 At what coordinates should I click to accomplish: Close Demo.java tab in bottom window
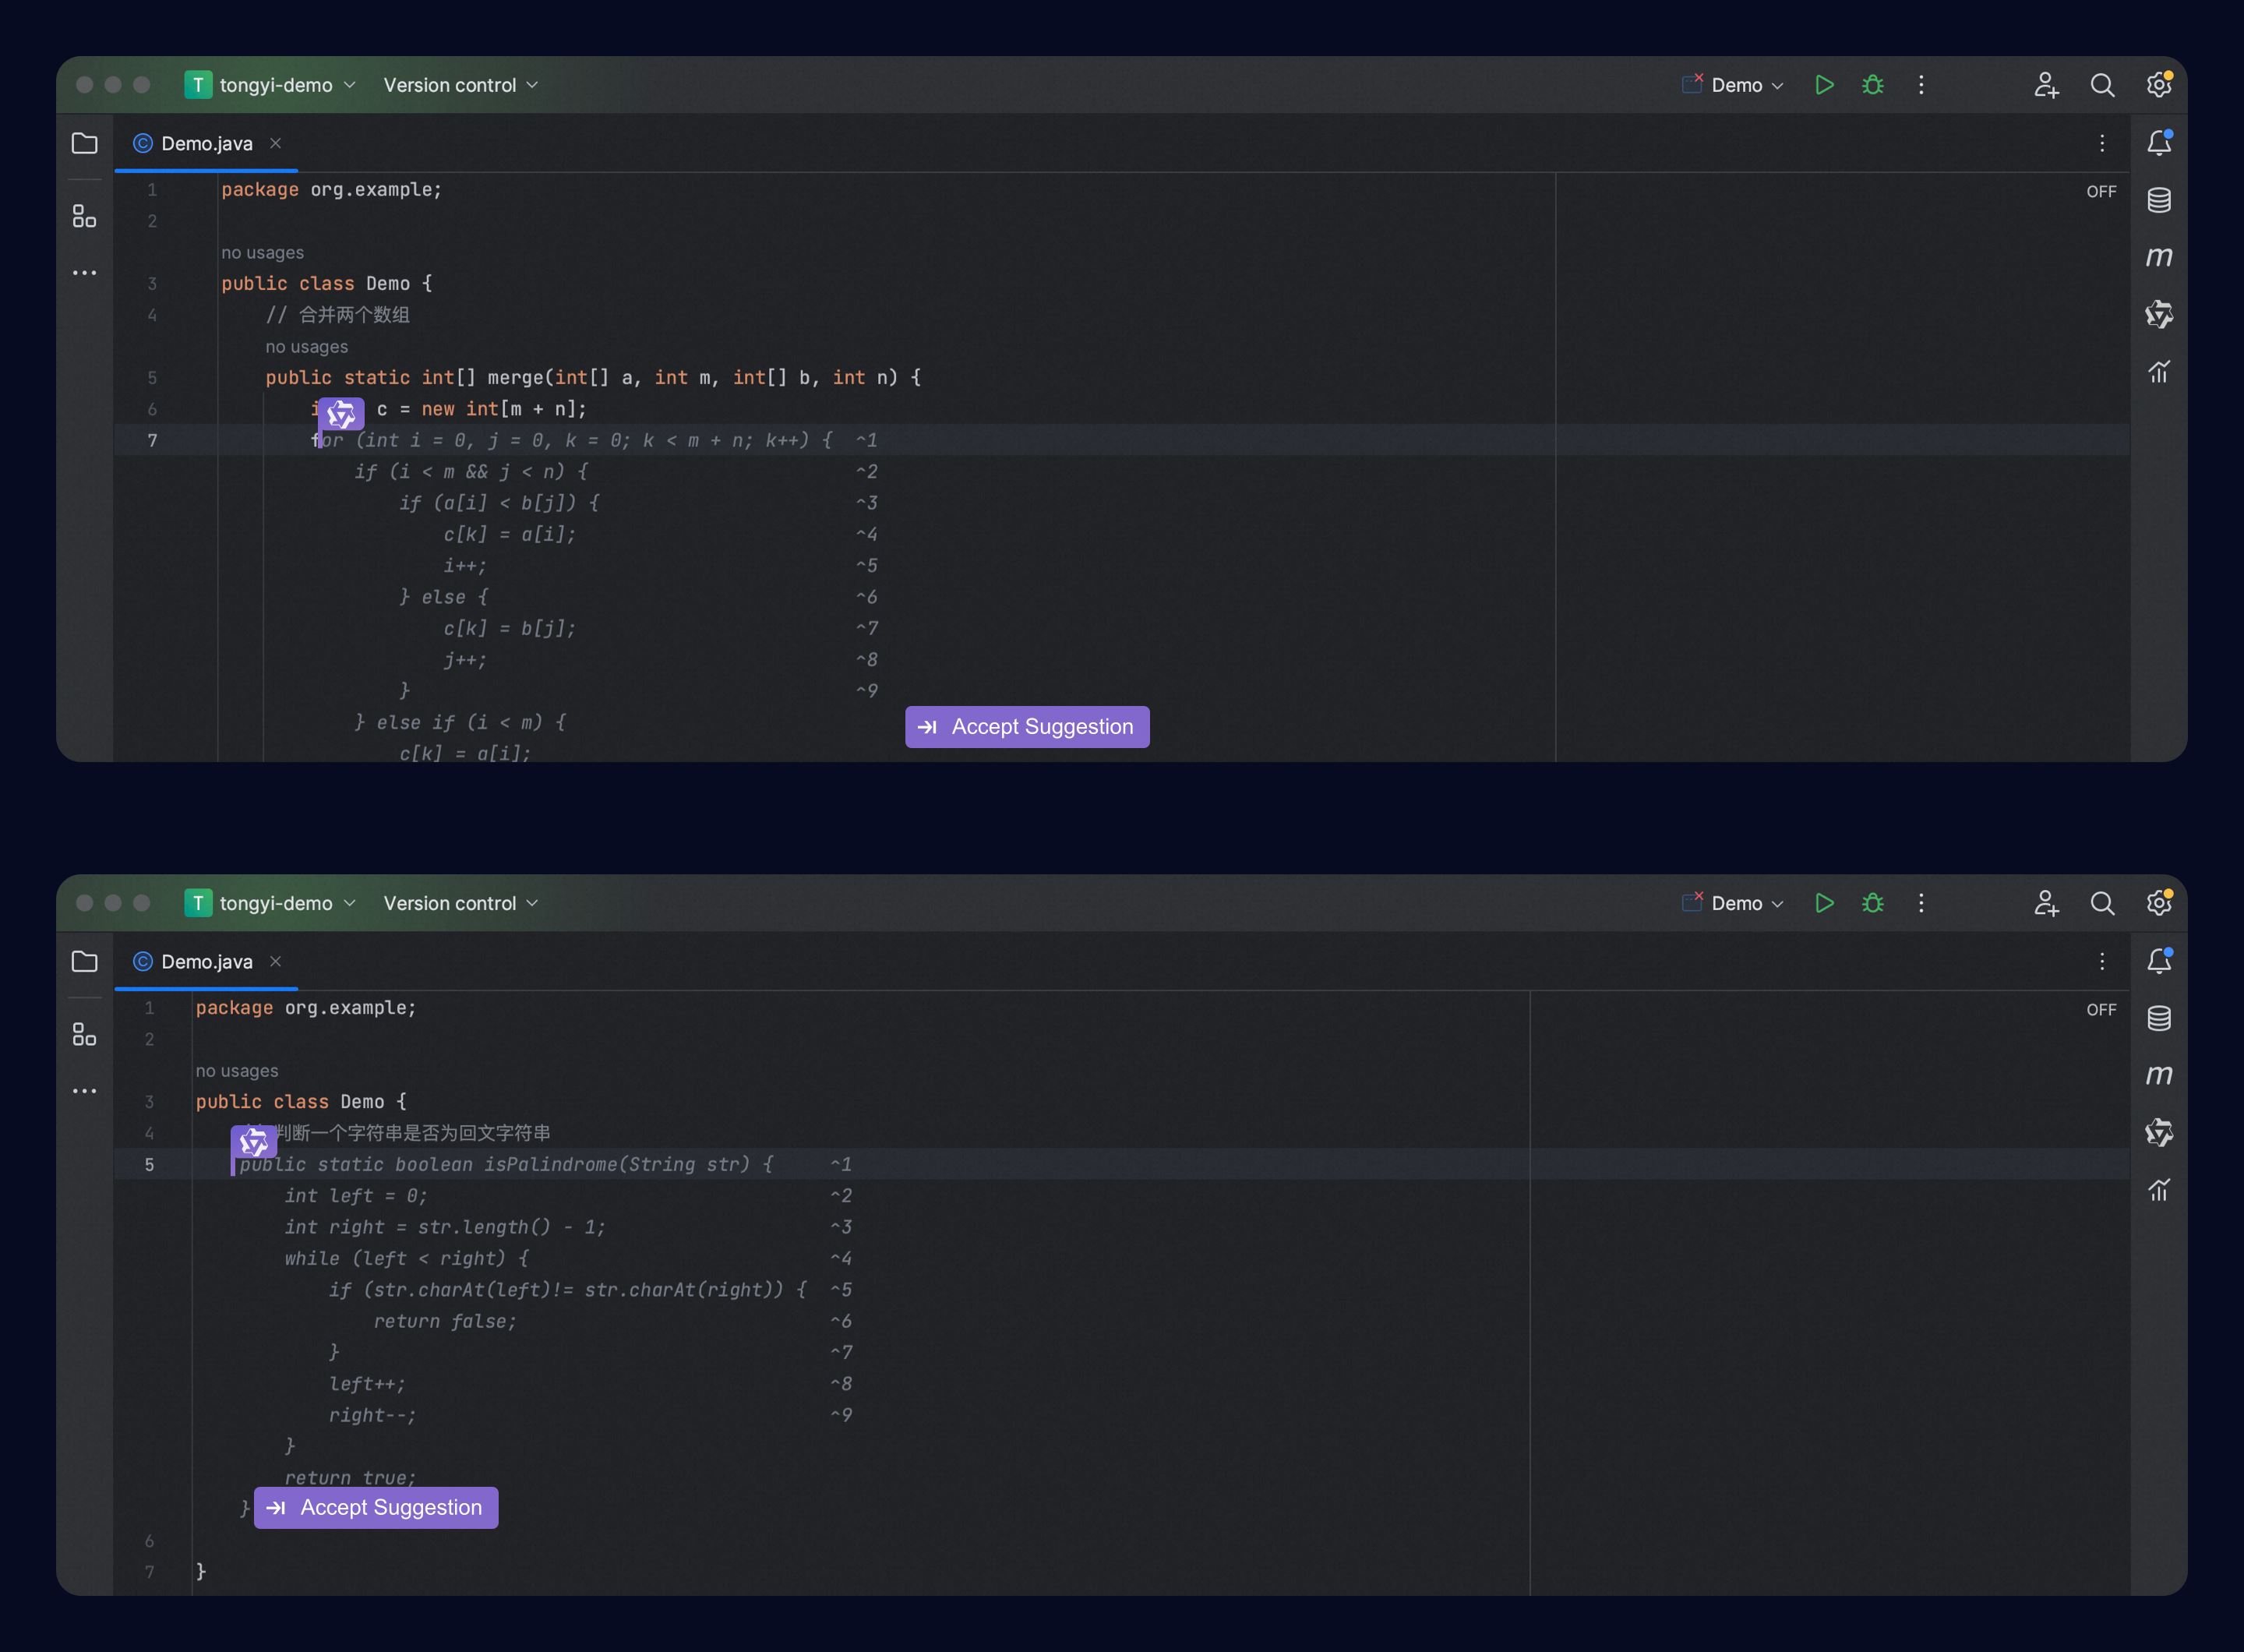coord(275,961)
